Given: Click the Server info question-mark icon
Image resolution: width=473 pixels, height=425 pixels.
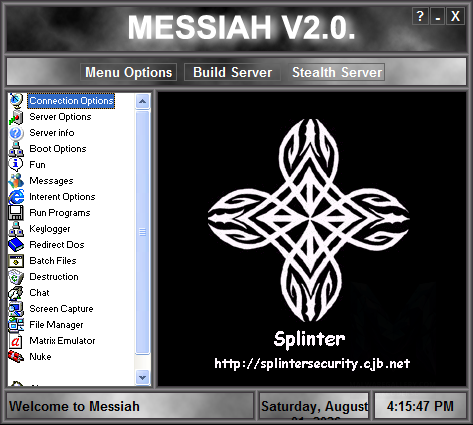Looking at the screenshot, I should [x=16, y=133].
